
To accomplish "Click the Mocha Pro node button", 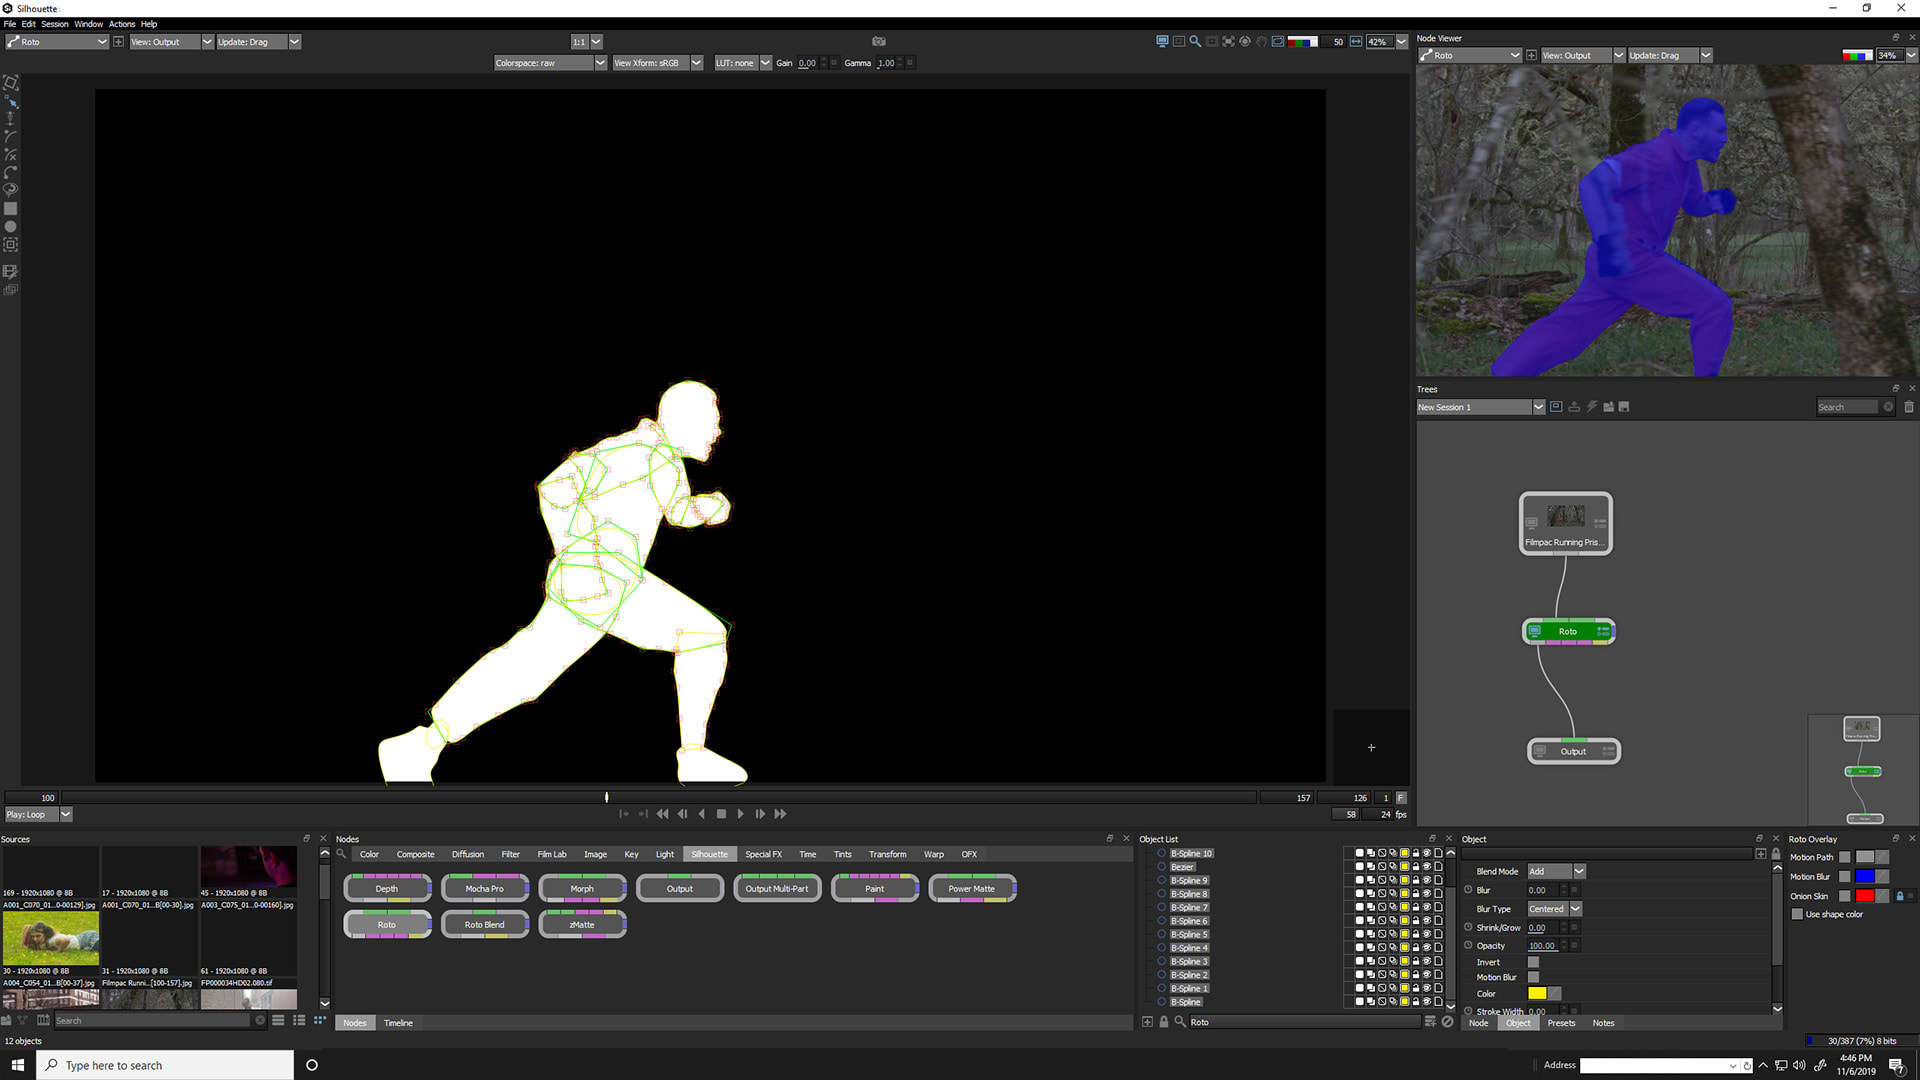I will point(484,889).
